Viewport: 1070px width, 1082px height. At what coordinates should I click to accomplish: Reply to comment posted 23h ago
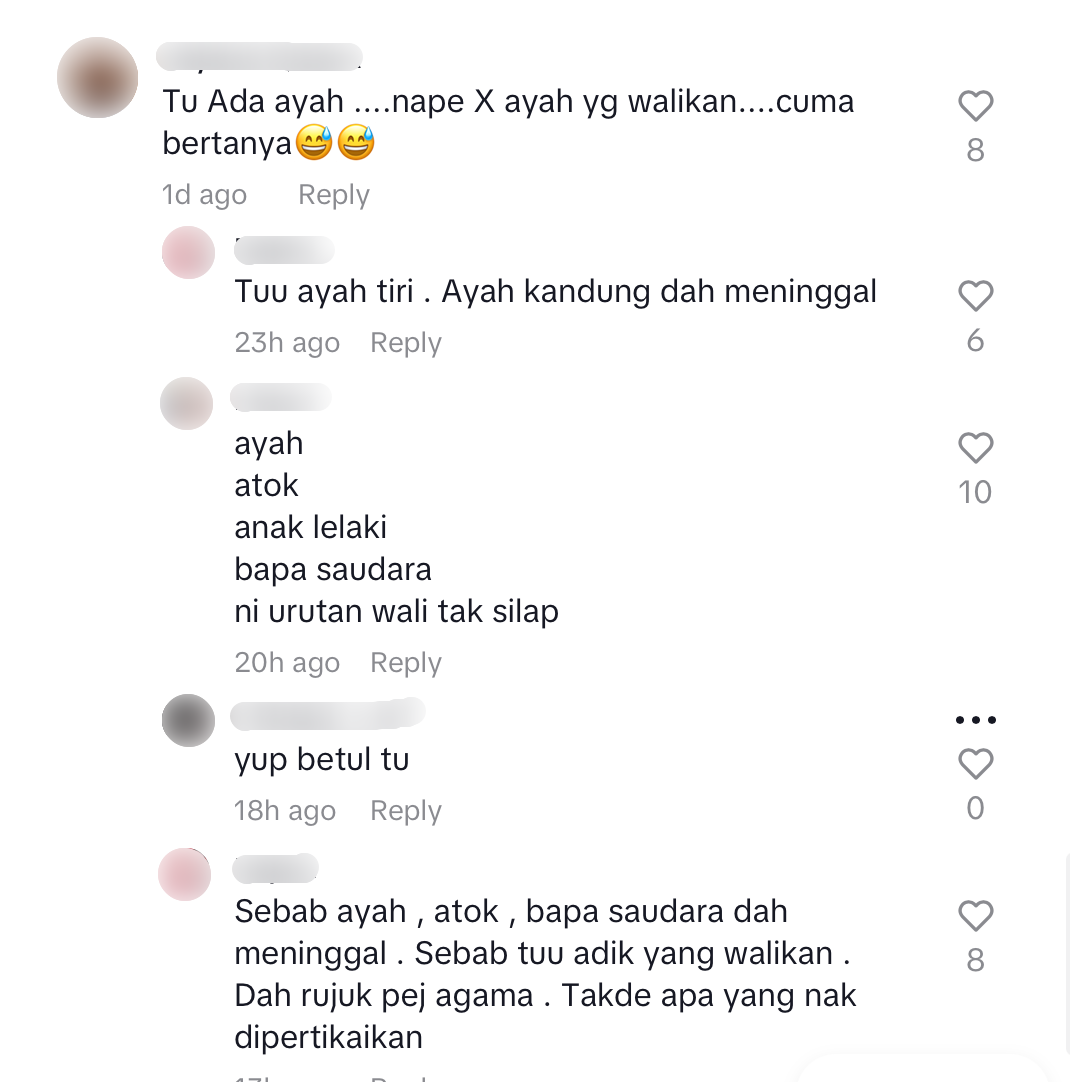(406, 343)
